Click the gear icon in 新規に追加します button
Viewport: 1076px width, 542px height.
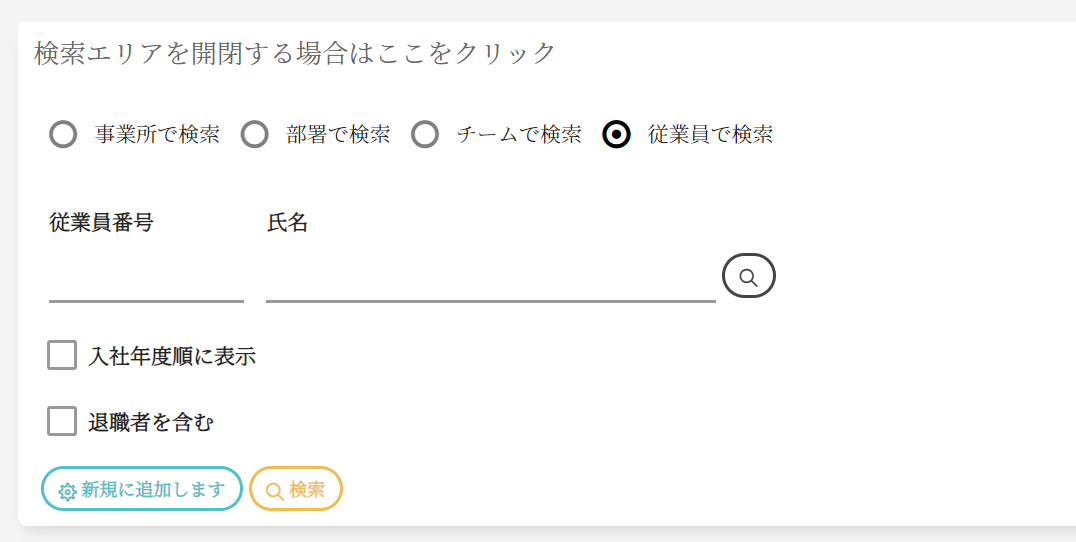tap(67, 491)
